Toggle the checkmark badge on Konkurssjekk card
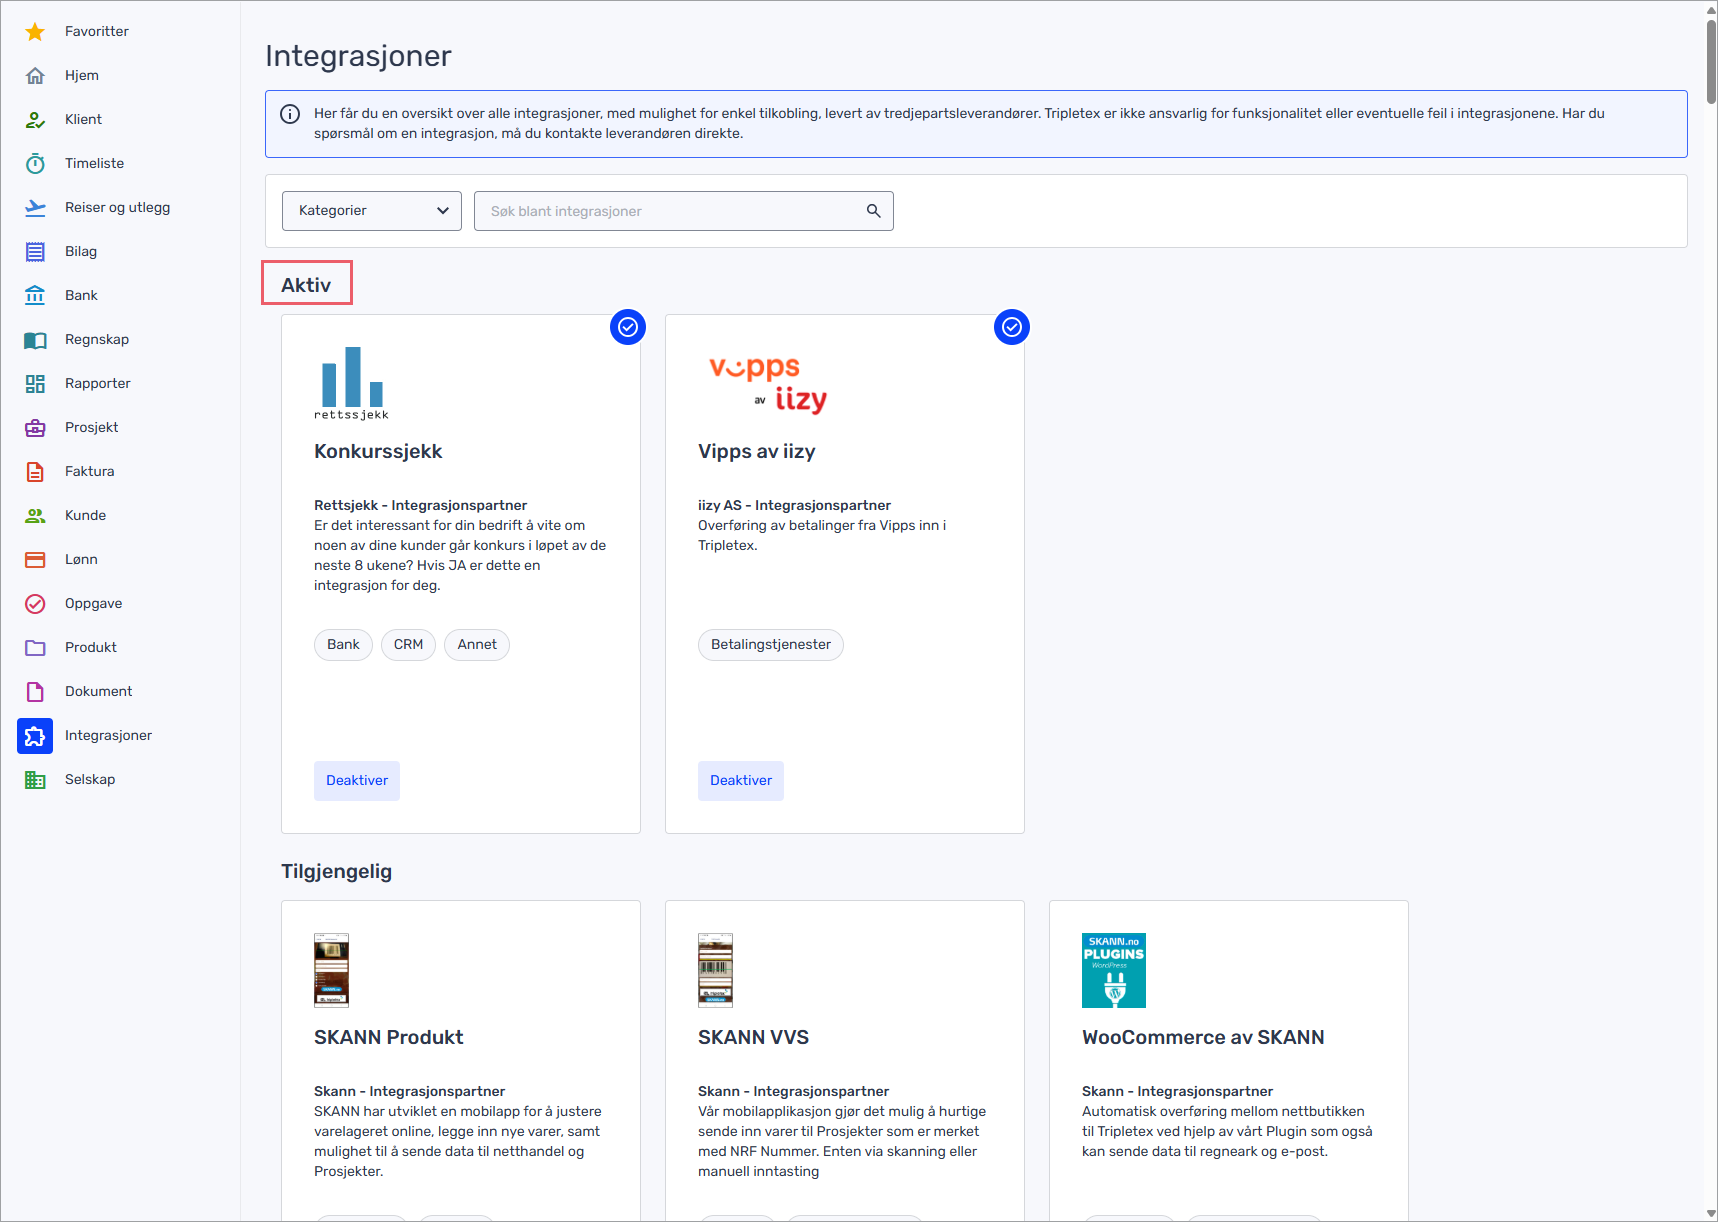 (x=628, y=327)
